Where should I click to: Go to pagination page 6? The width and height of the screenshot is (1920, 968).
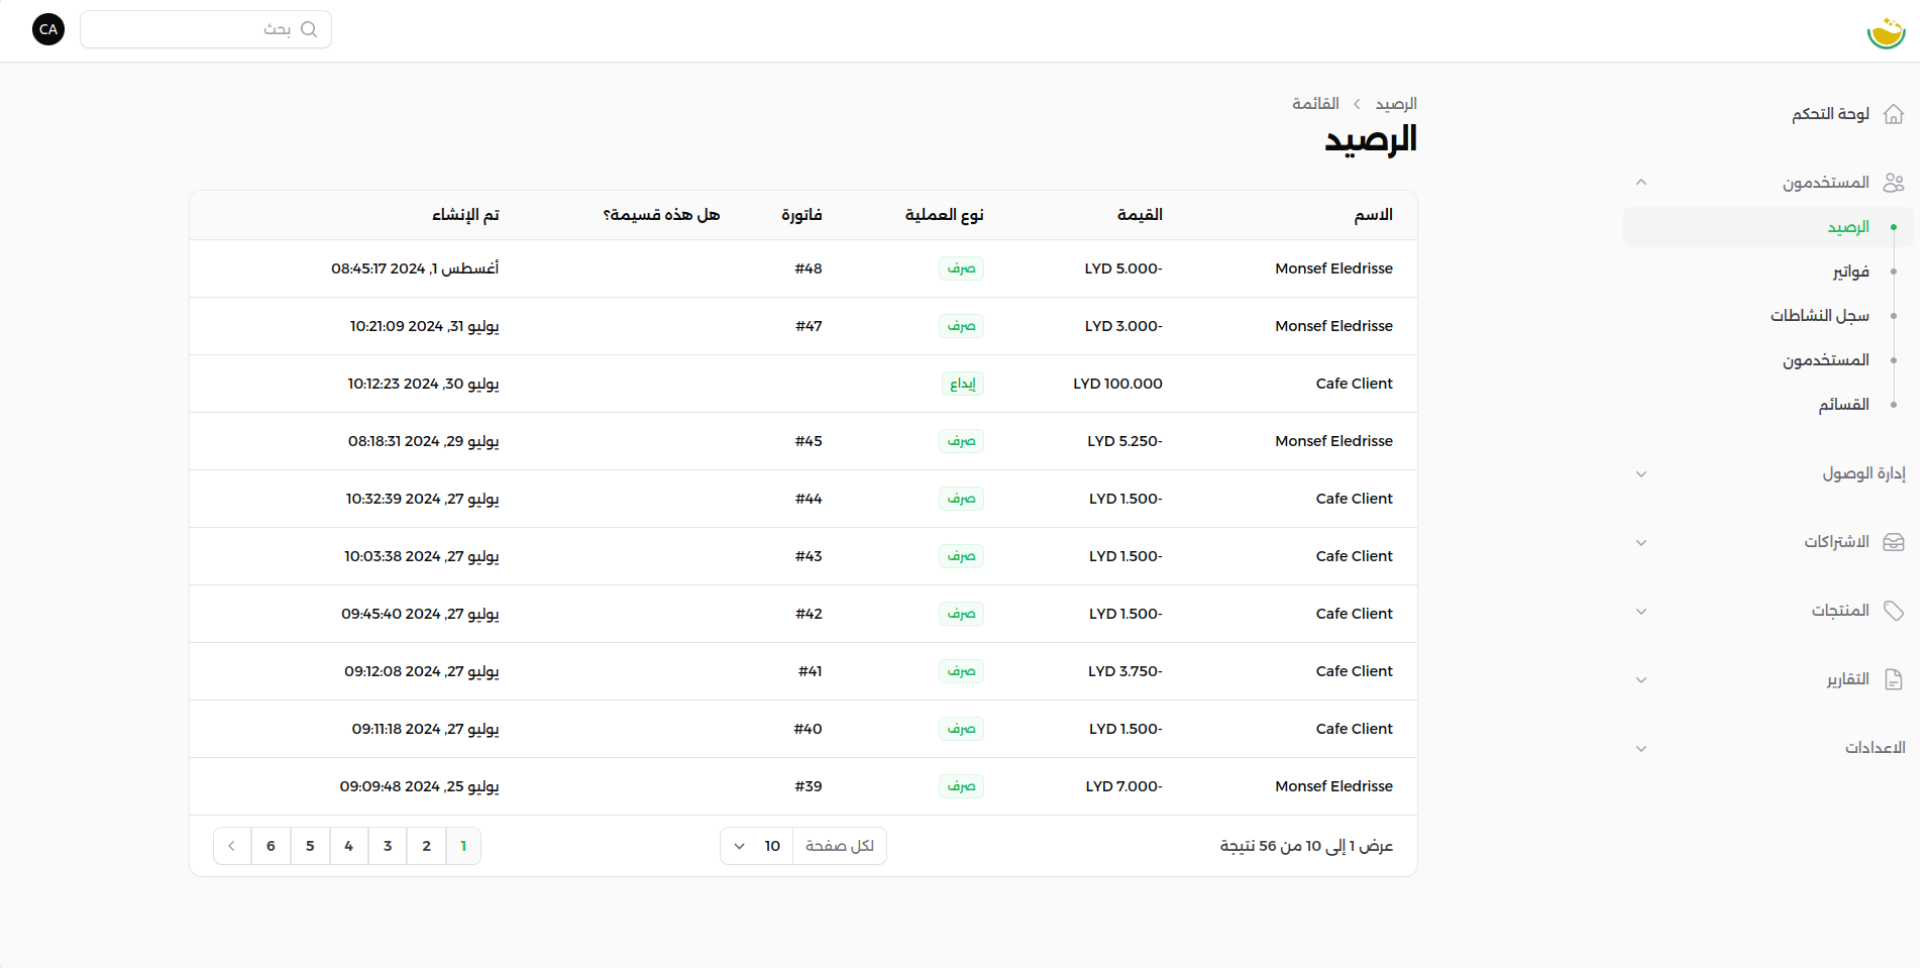pos(271,846)
